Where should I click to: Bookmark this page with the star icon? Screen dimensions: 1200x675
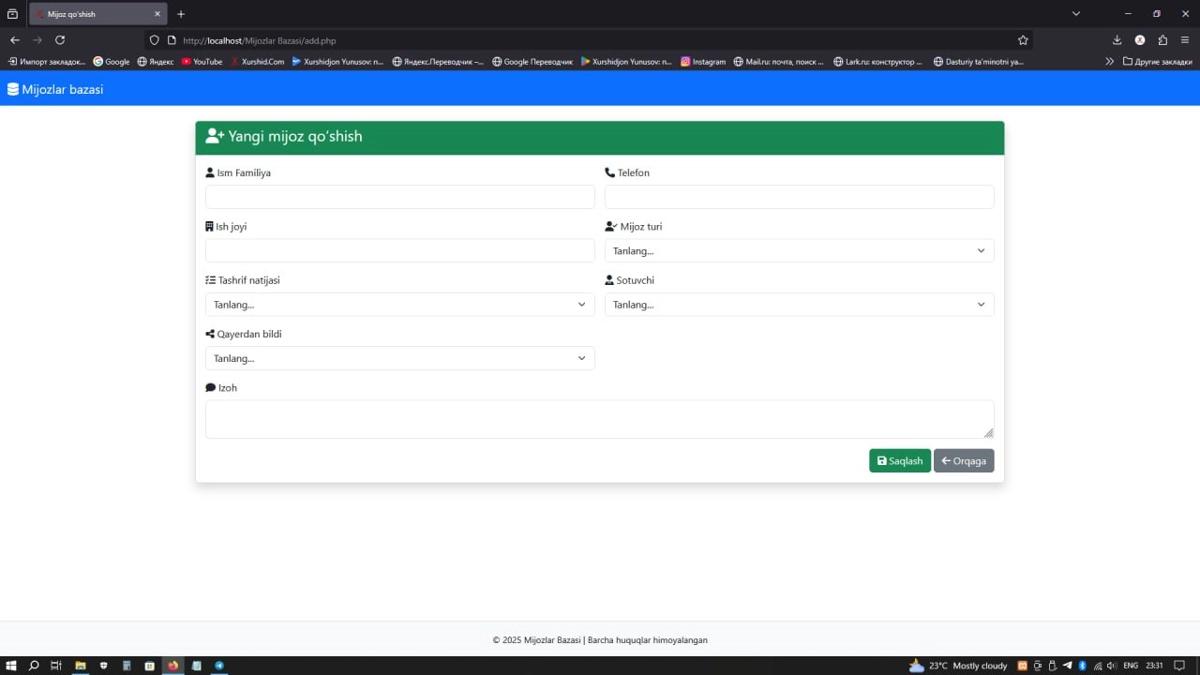click(1022, 40)
